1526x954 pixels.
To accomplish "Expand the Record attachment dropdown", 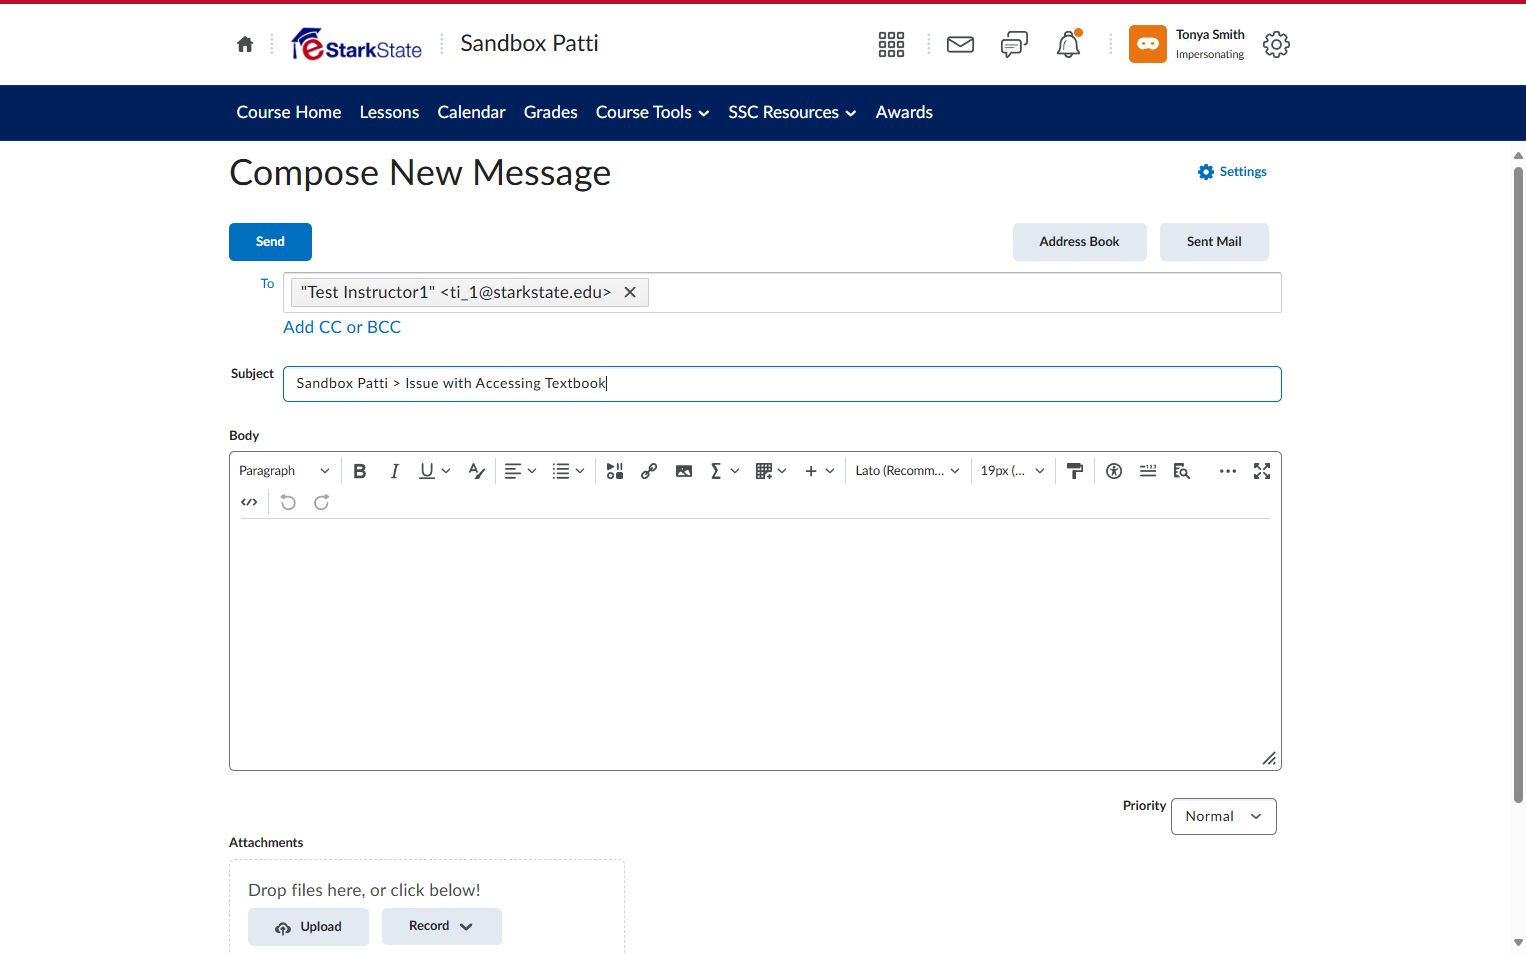I will click(441, 926).
